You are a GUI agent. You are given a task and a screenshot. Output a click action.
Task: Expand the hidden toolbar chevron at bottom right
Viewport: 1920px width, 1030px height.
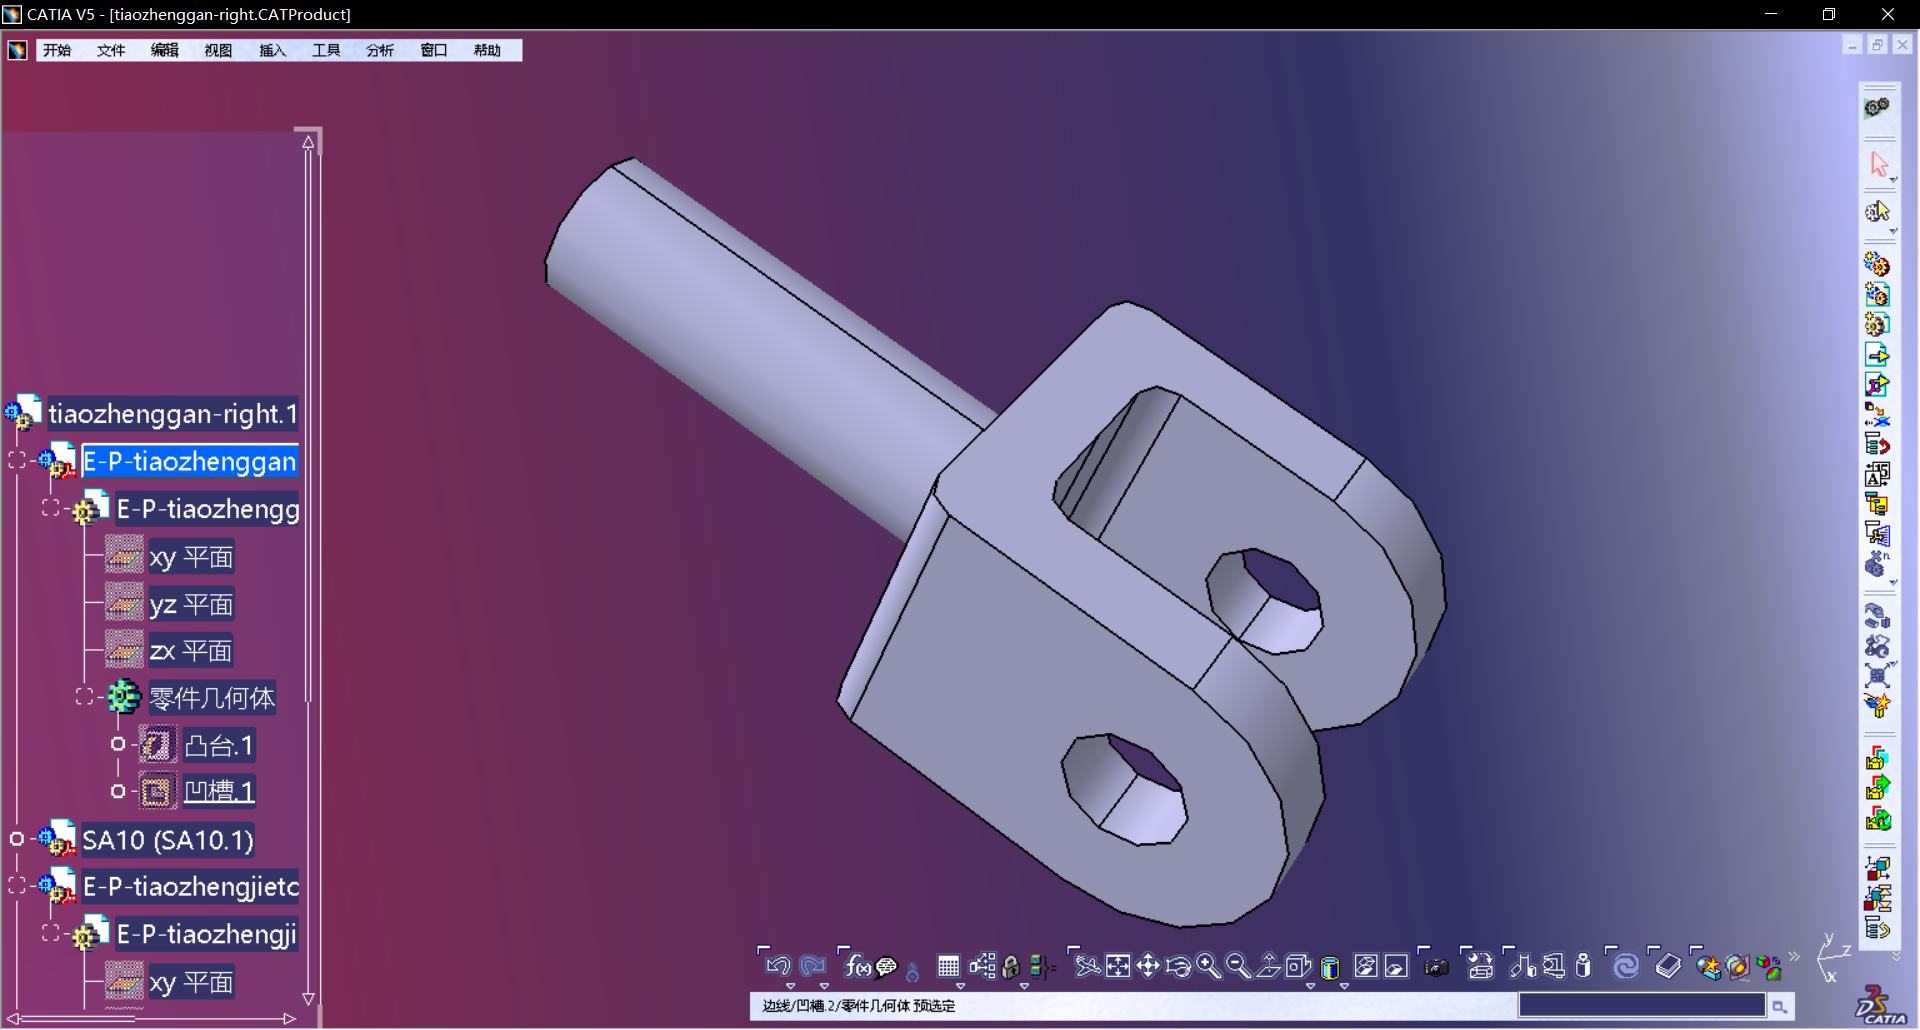[1794, 957]
